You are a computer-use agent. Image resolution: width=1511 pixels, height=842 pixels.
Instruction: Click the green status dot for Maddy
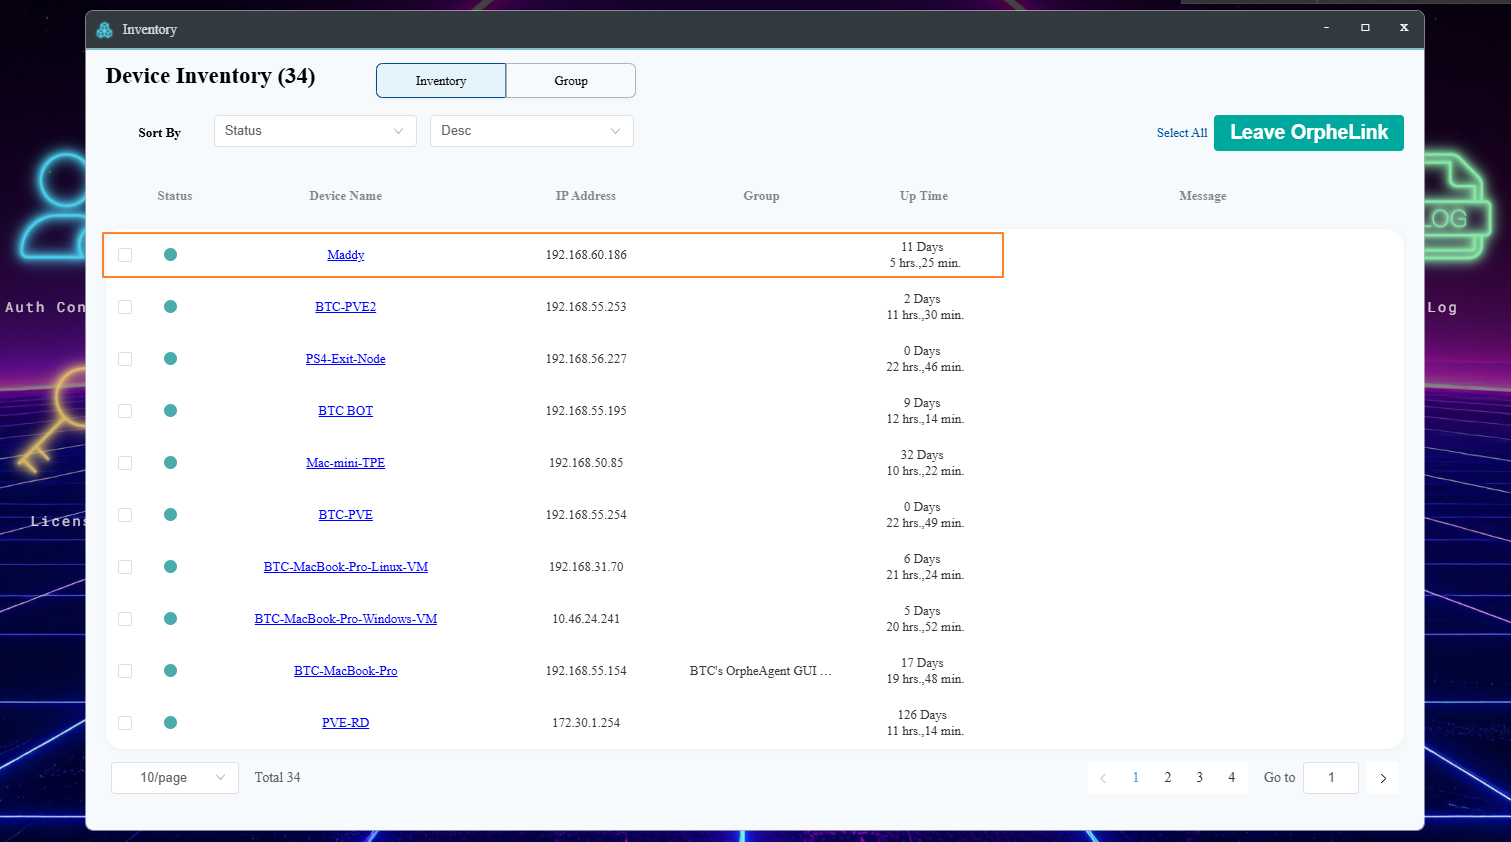pos(170,255)
